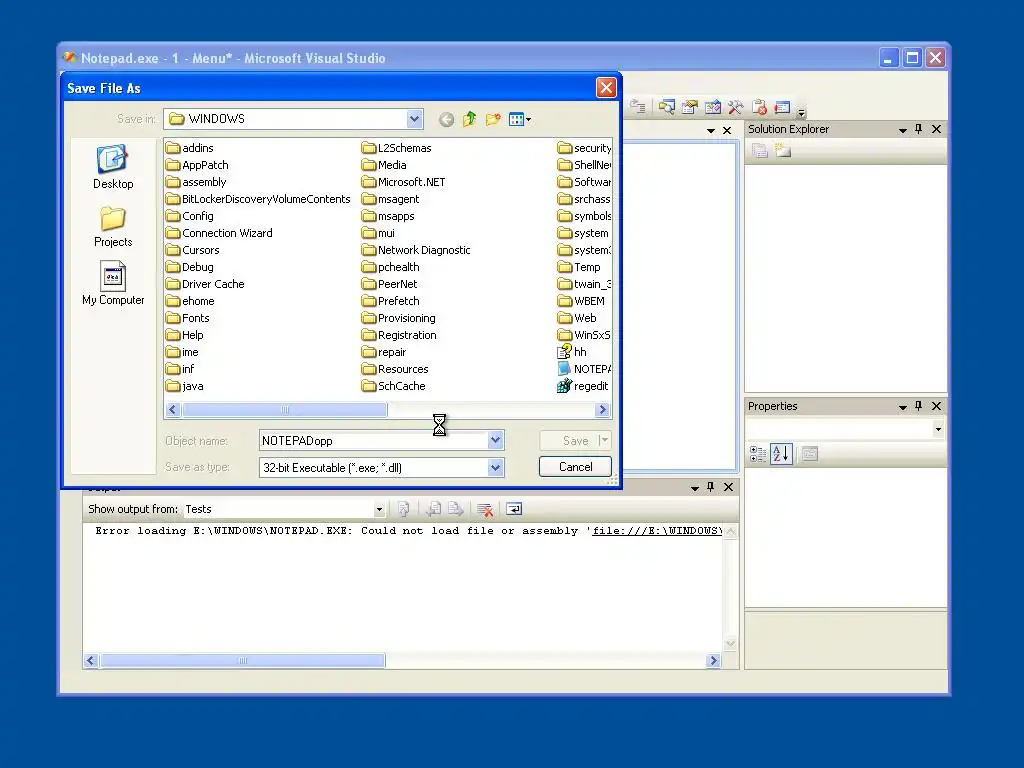The image size is (1024, 768).
Task: Open the Properties object selector dropdown
Action: (938, 430)
